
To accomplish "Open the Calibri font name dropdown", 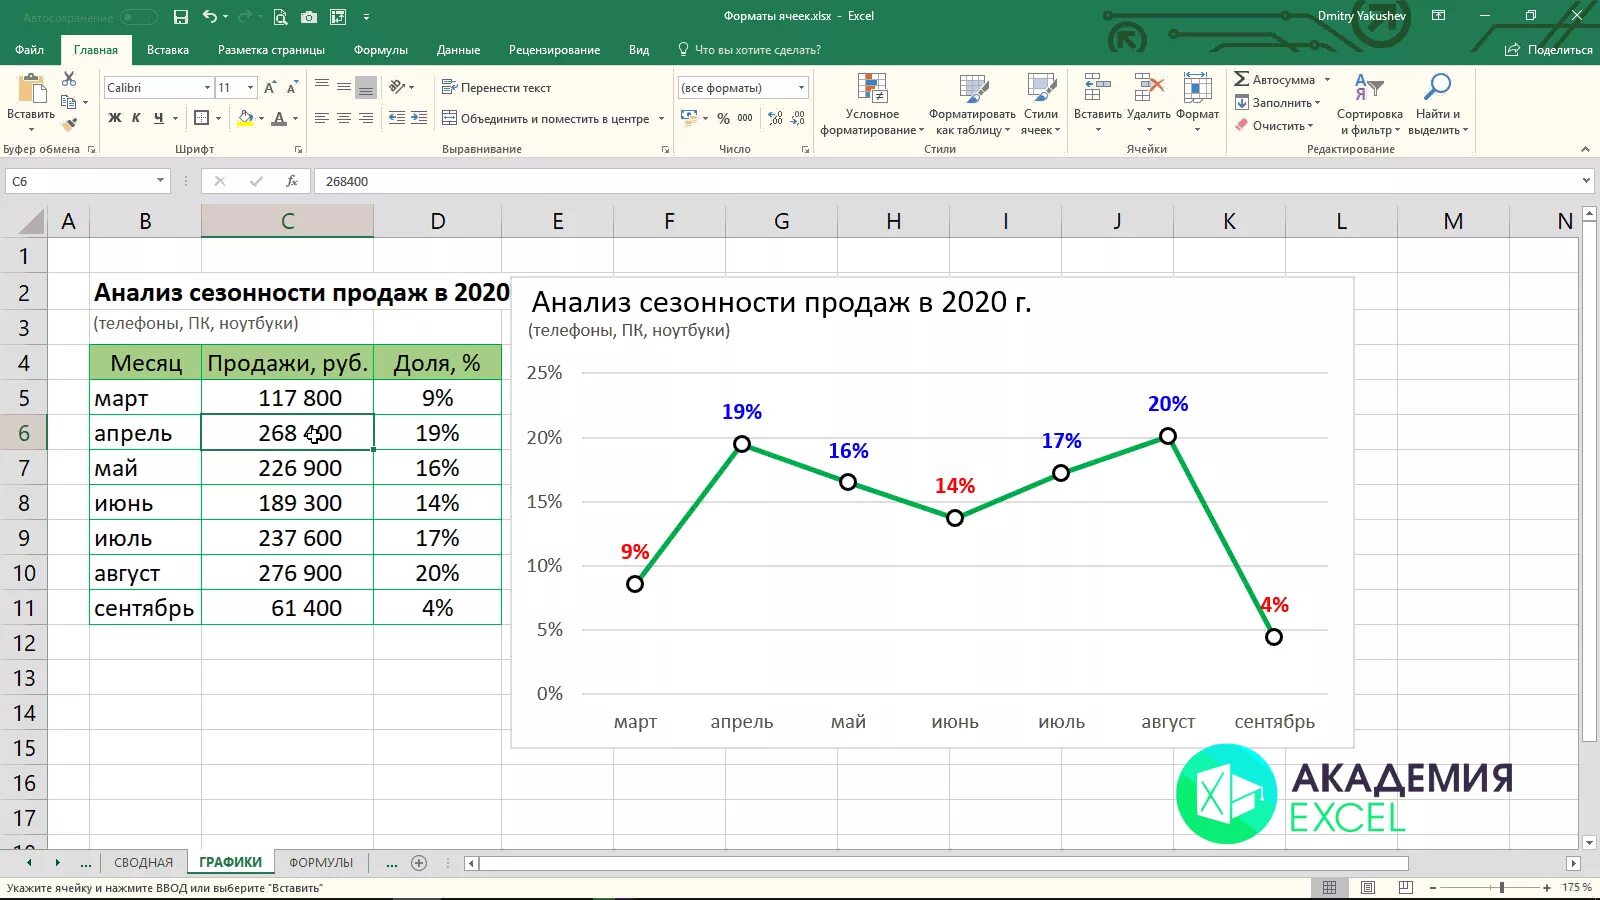I will tap(207, 88).
